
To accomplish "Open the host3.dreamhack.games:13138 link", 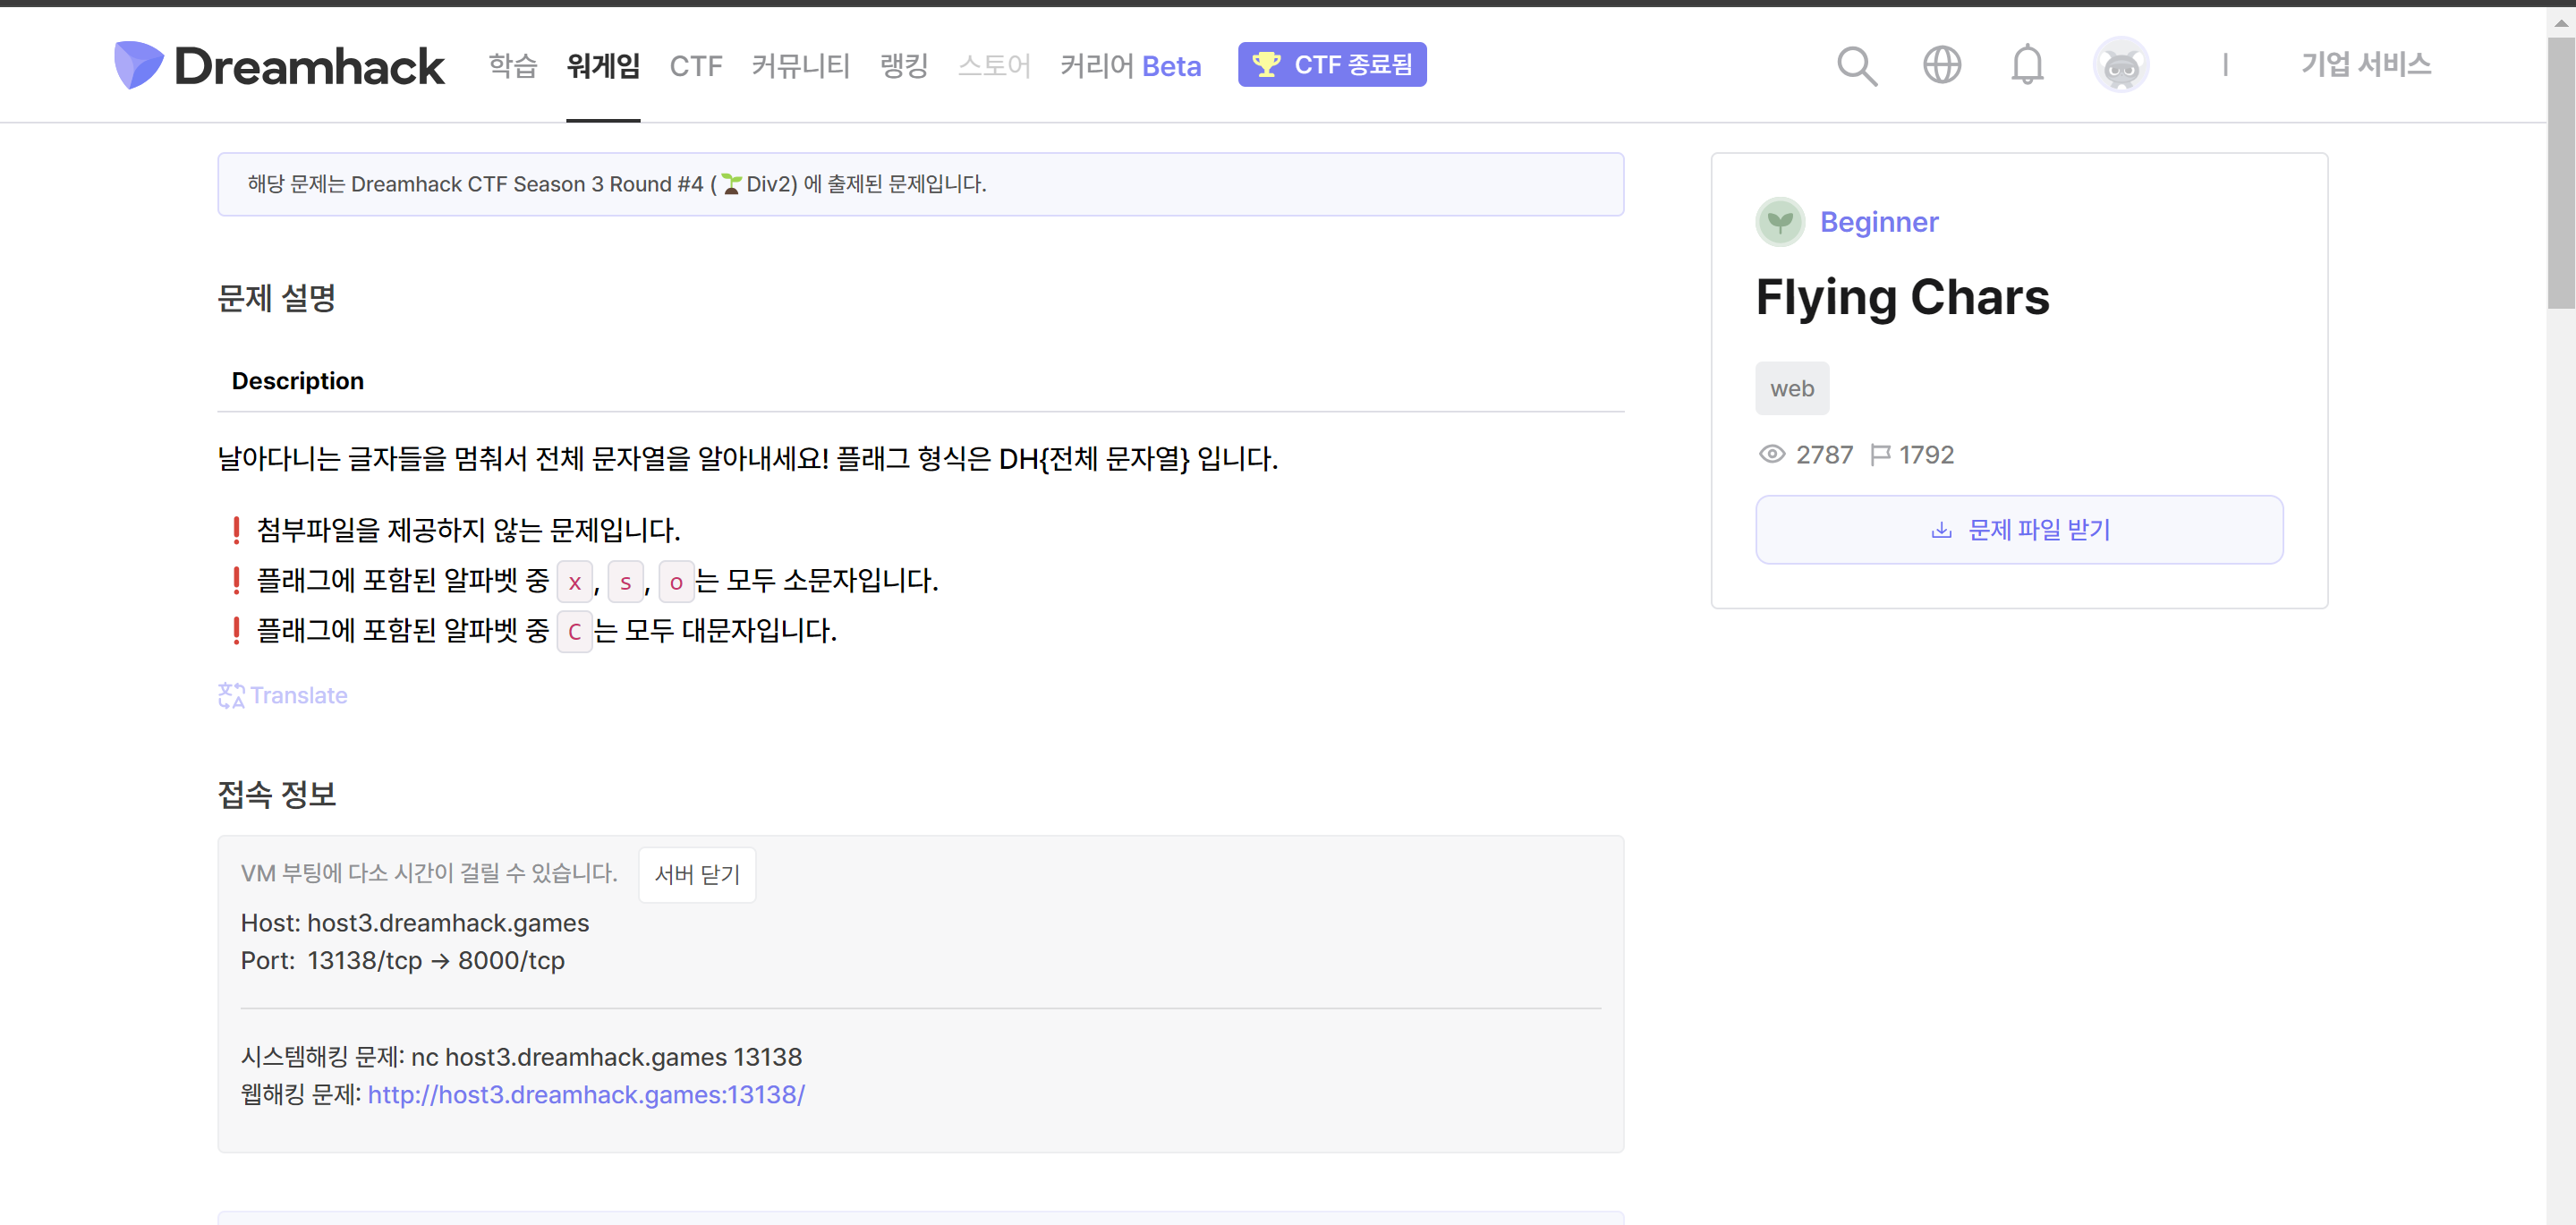I will tap(586, 1095).
